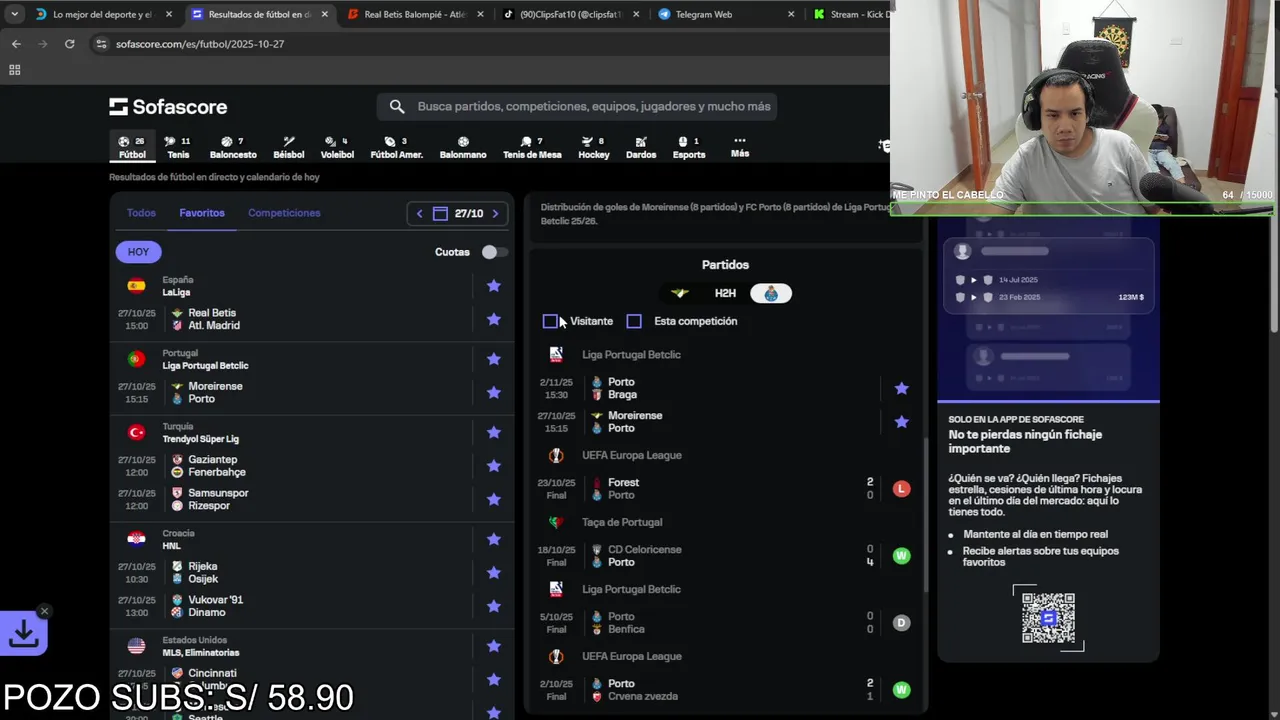Unfavorite the LaLiga league star
The height and width of the screenshot is (720, 1280).
pyautogui.click(x=493, y=286)
